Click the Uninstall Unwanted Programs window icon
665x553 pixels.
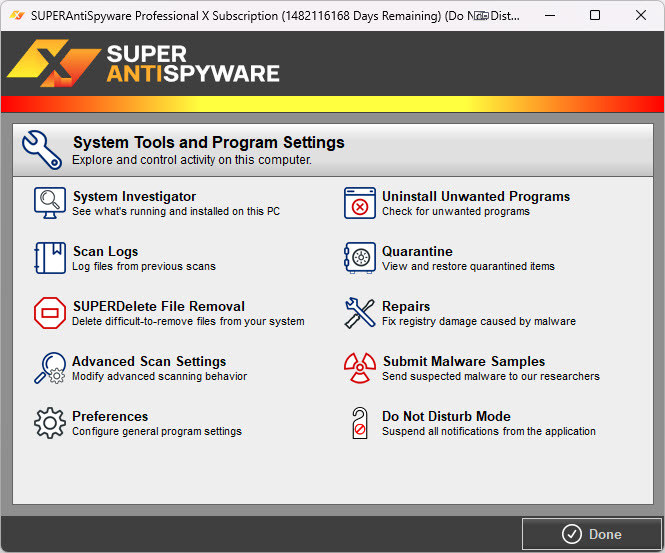(359, 203)
